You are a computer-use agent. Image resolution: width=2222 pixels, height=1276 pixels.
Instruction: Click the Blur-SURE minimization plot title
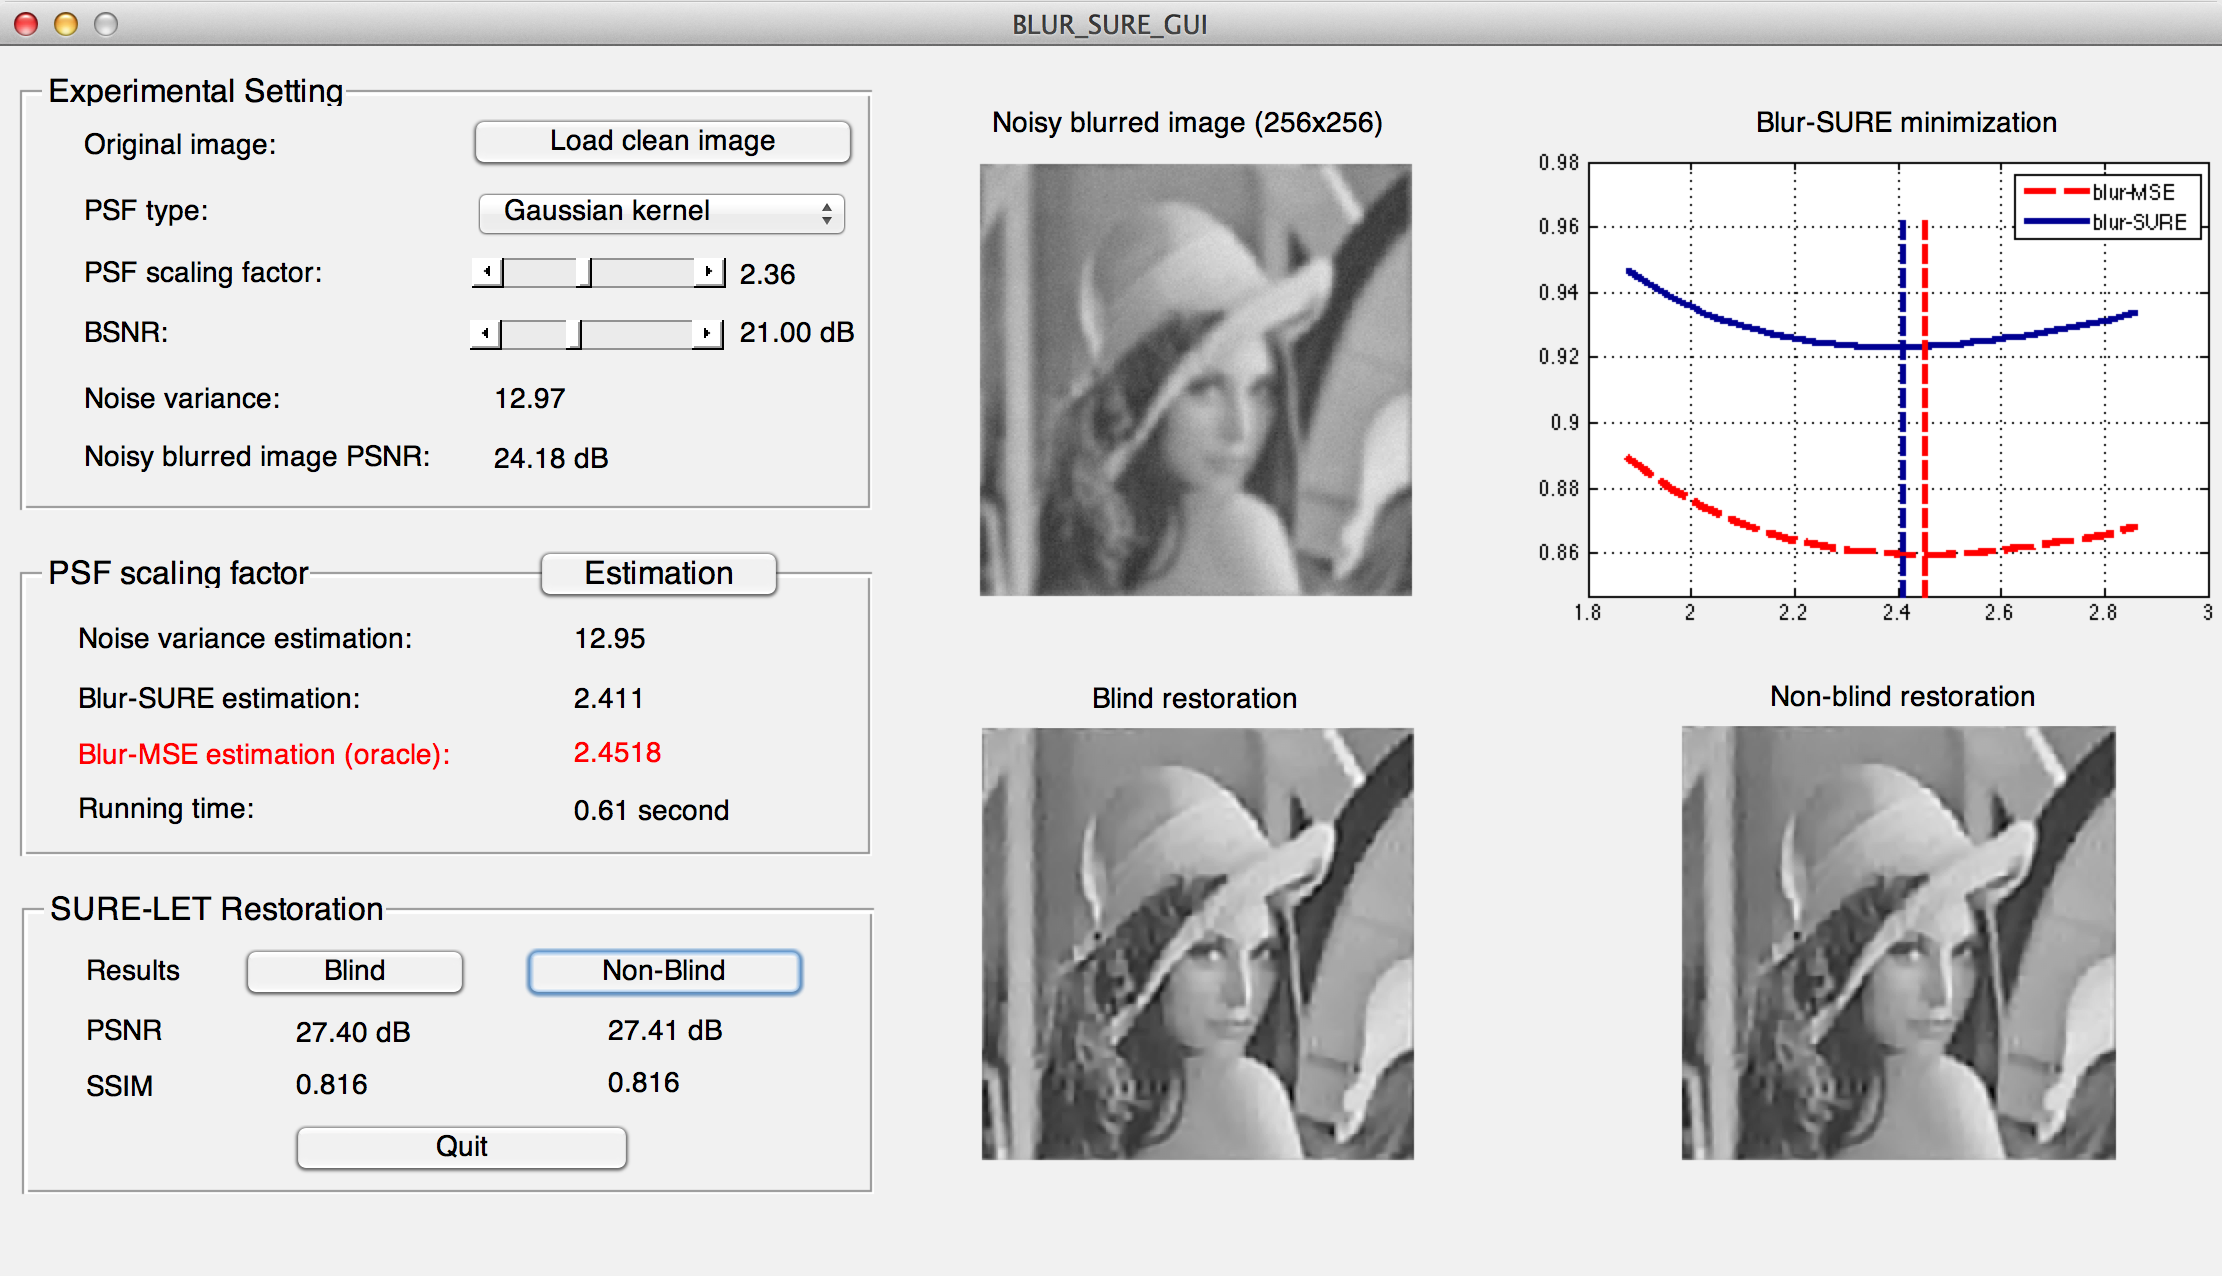[1906, 123]
